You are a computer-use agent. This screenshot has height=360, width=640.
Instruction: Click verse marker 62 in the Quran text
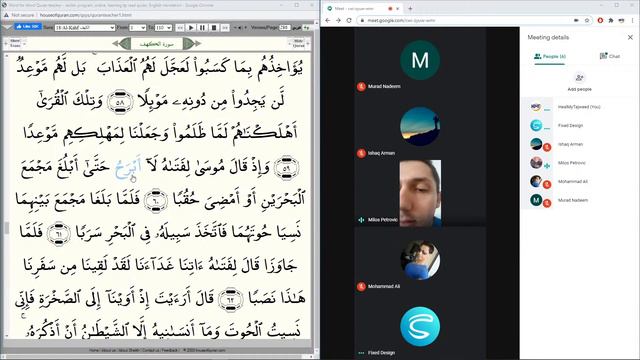coord(230,300)
